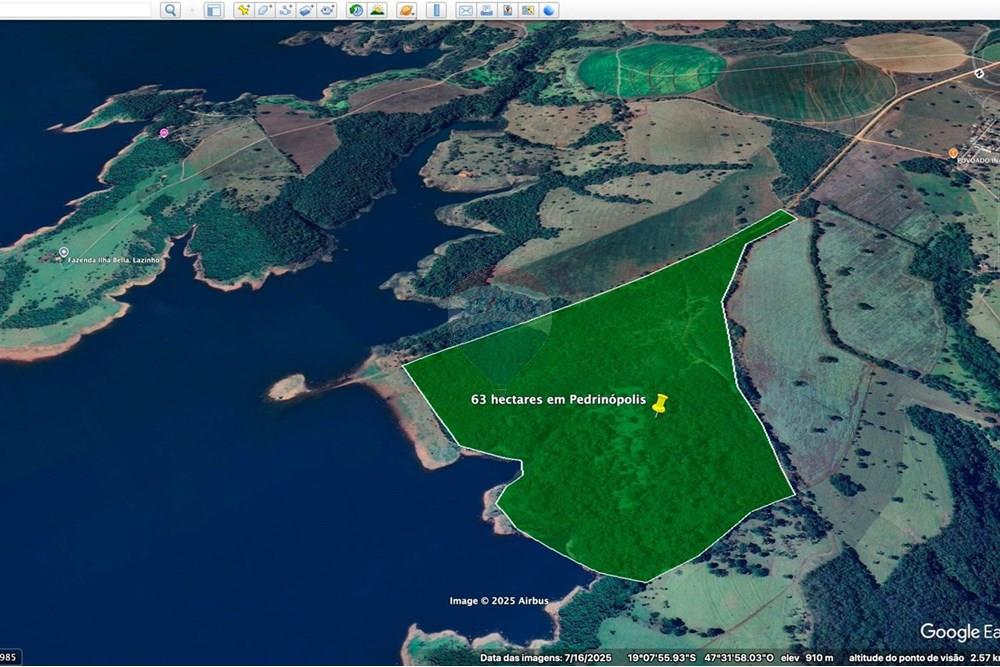Add a new path

(285, 10)
